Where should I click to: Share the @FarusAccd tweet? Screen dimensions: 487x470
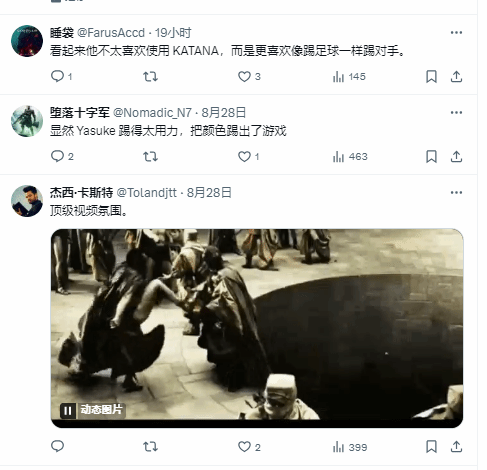pyautogui.click(x=456, y=77)
